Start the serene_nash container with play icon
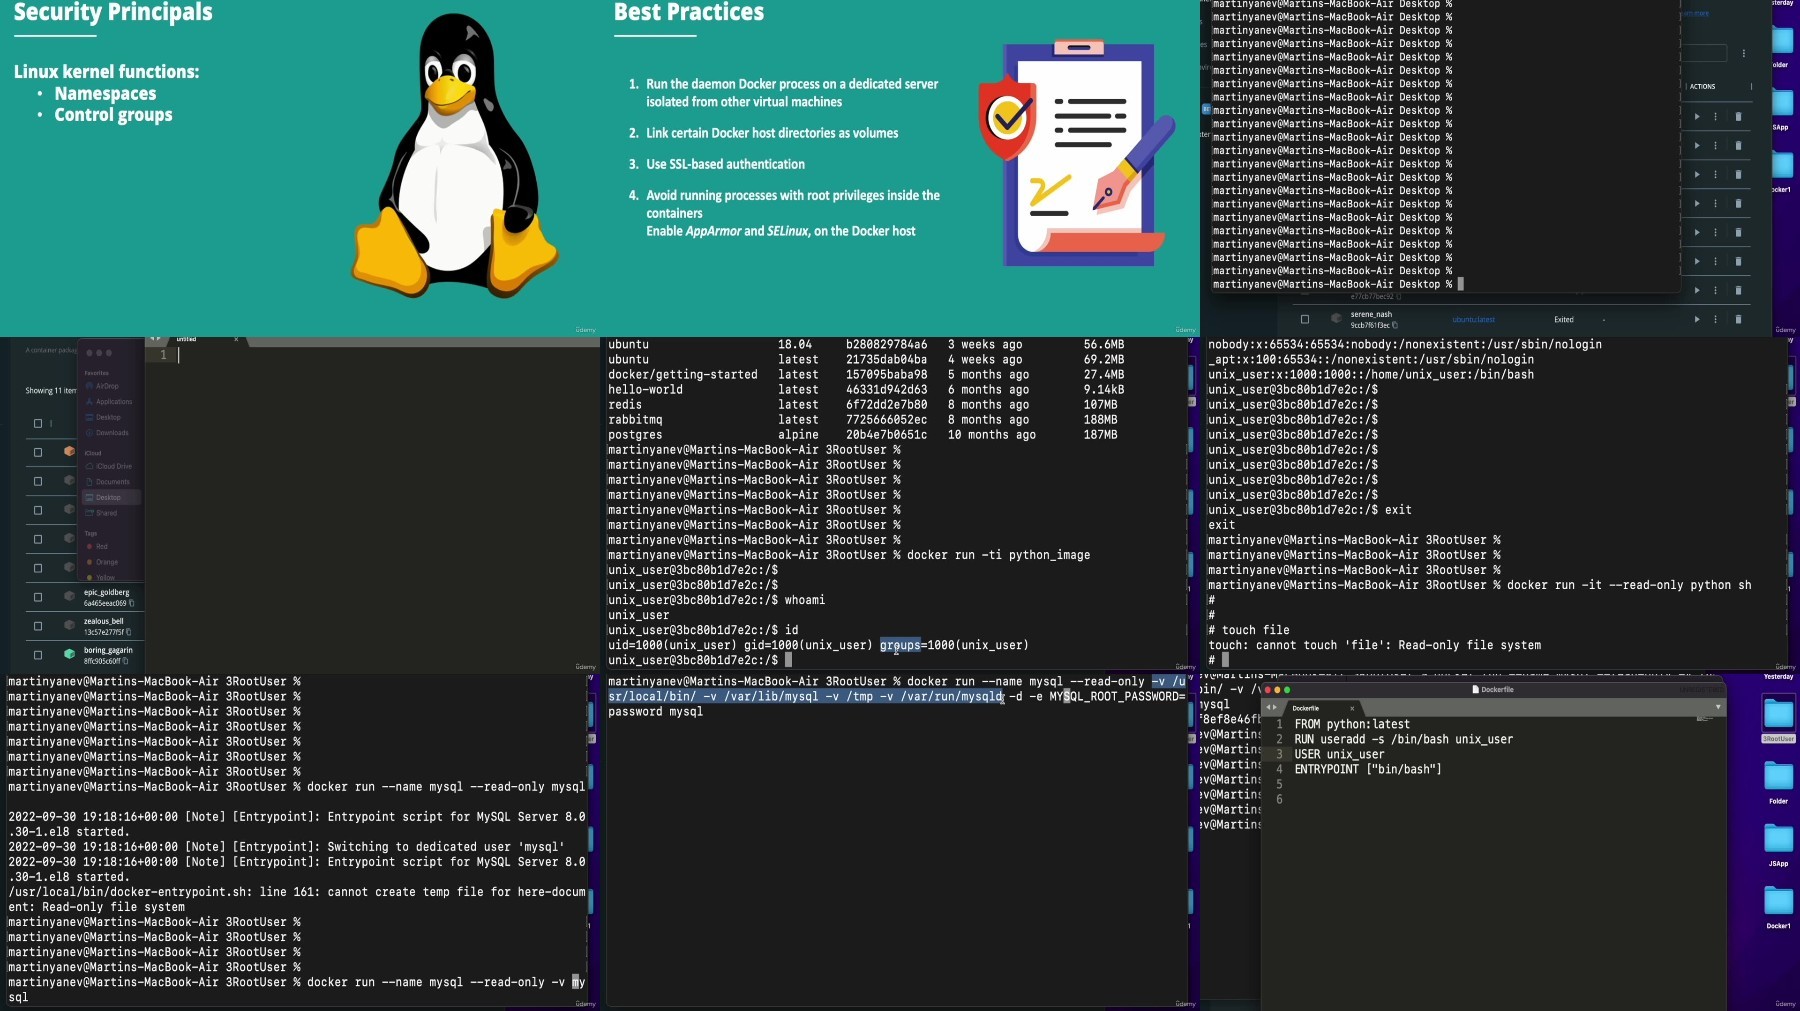 point(1697,319)
